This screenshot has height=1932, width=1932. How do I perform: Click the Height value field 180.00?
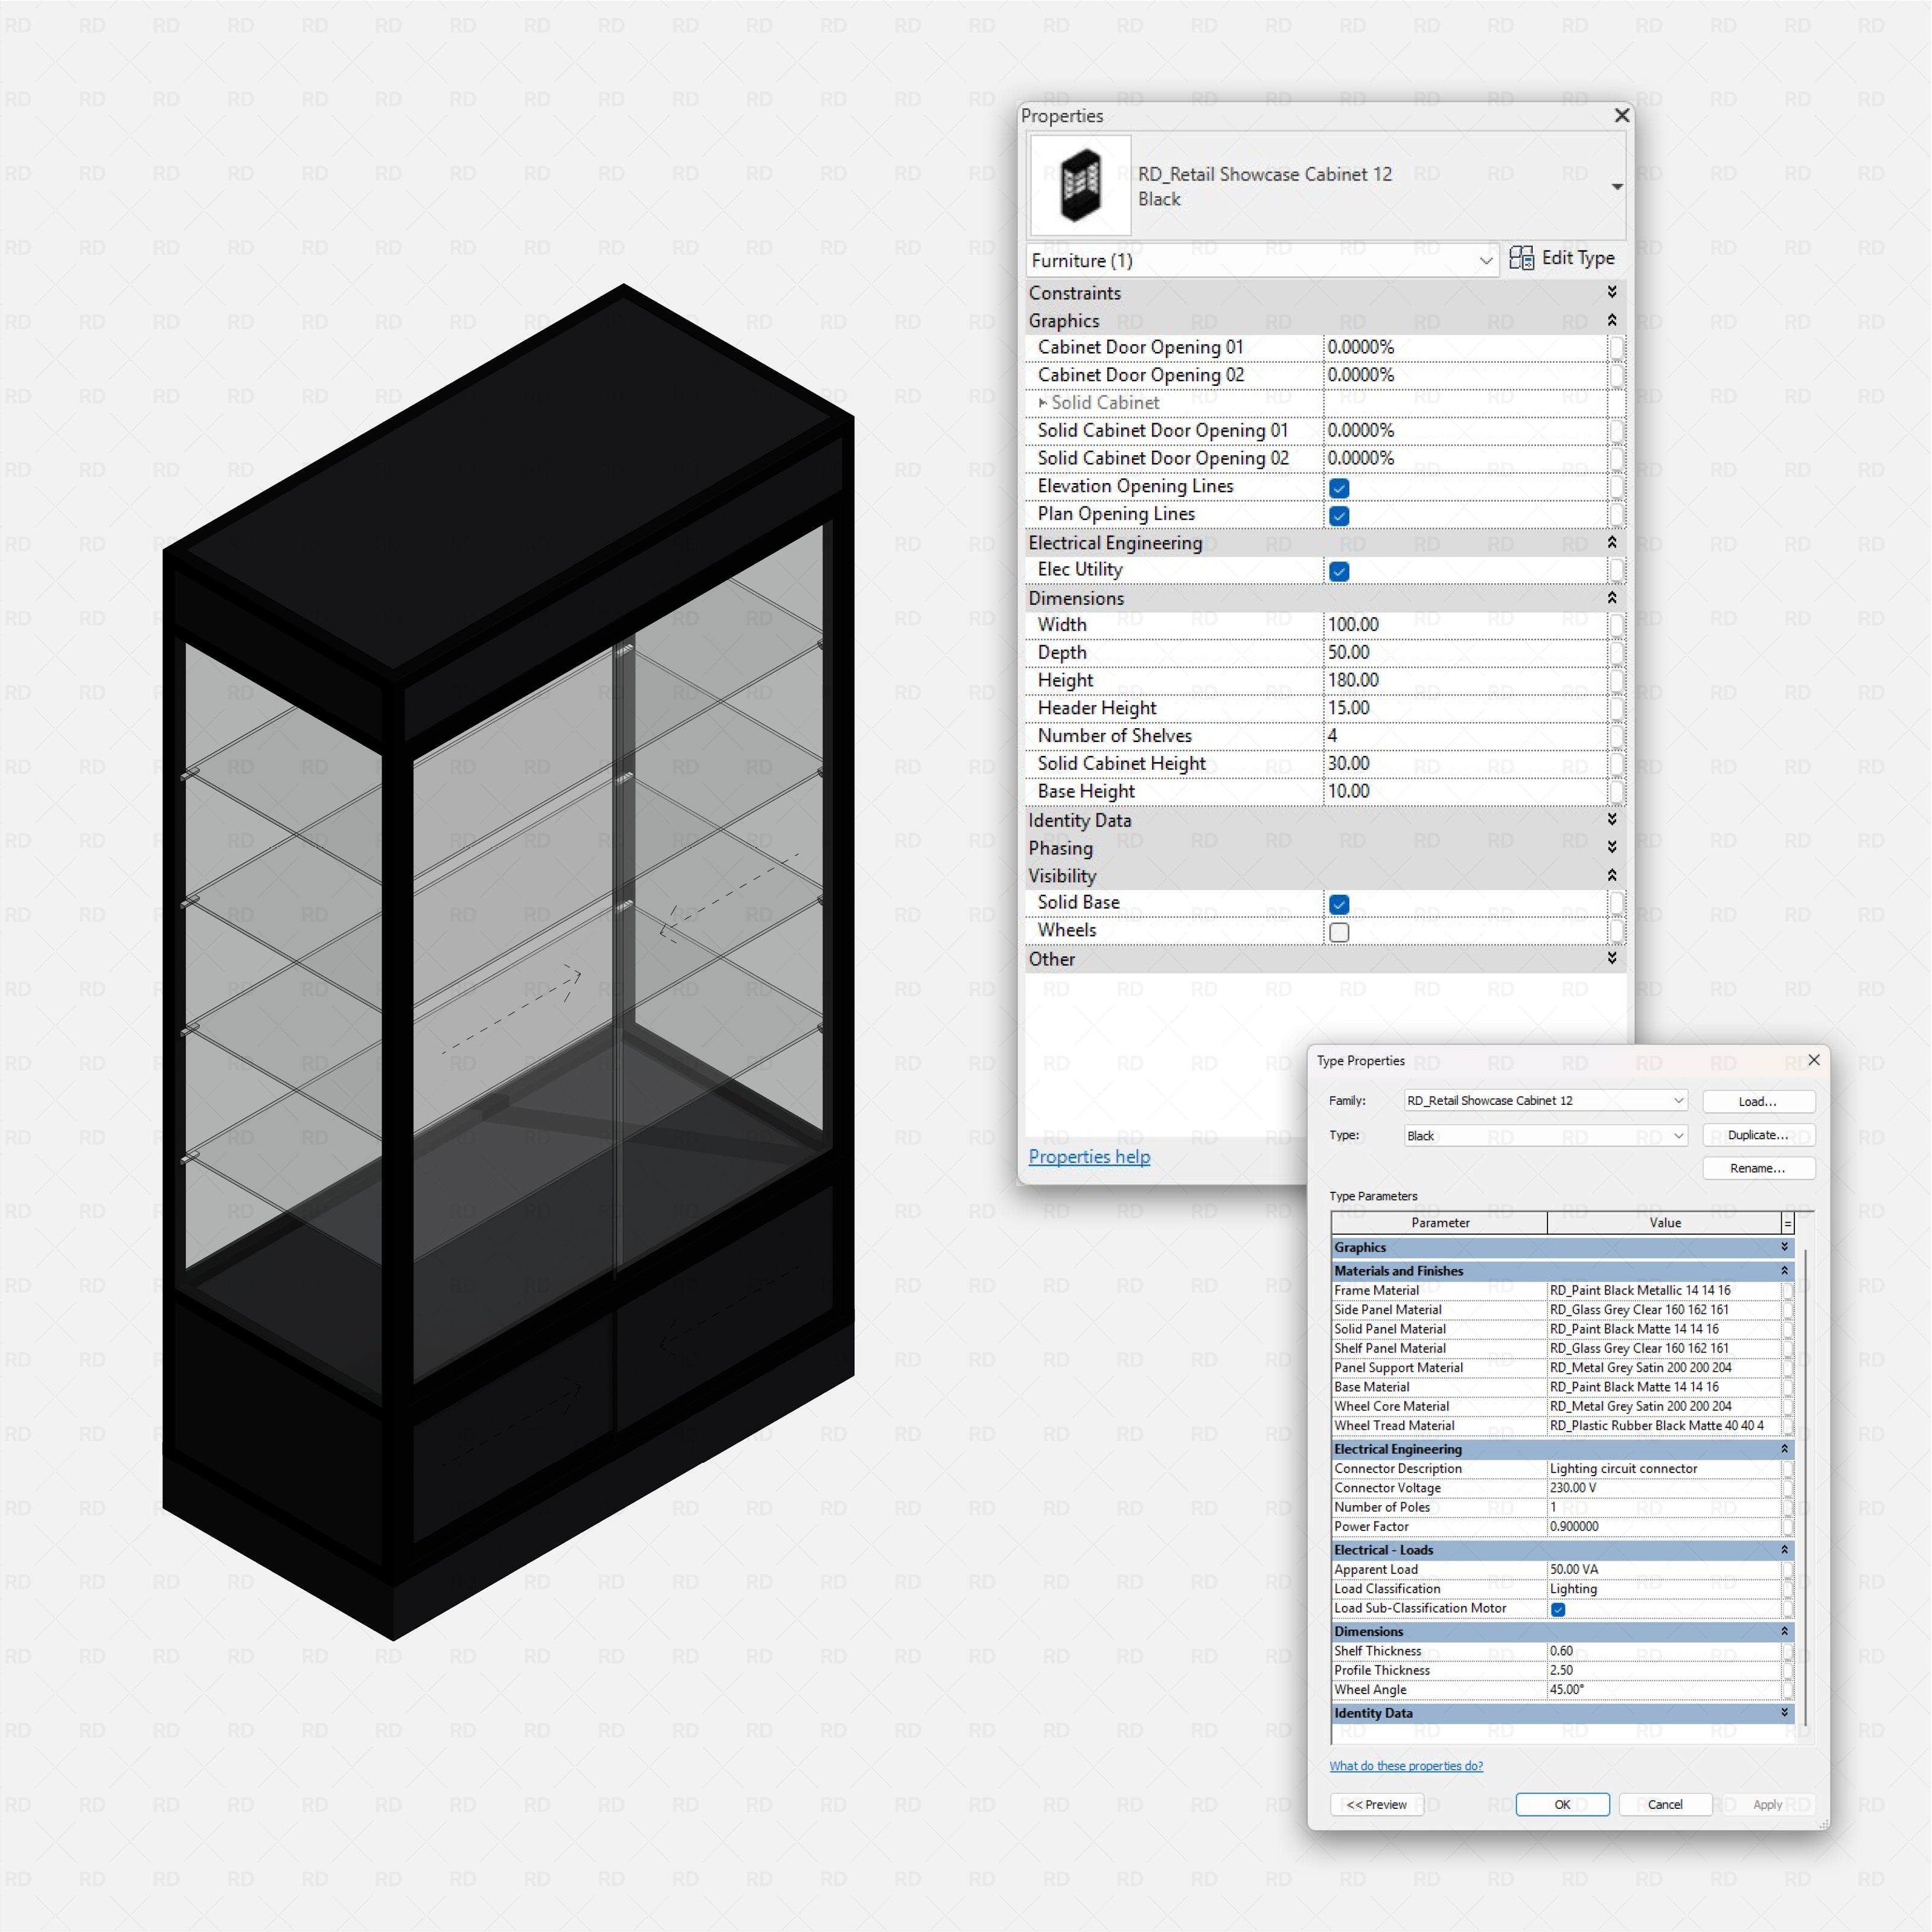[1465, 680]
